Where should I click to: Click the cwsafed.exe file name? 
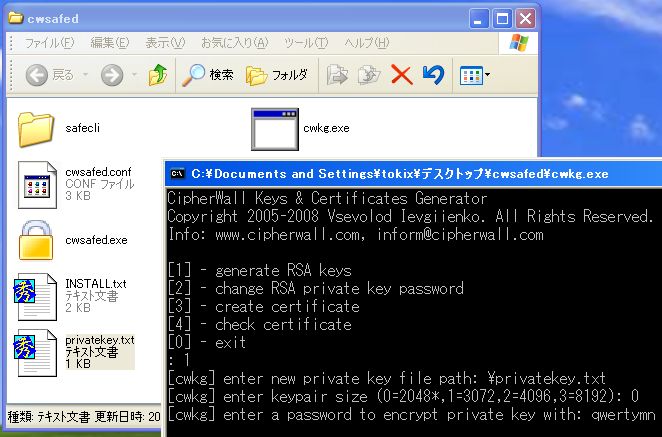(96, 240)
